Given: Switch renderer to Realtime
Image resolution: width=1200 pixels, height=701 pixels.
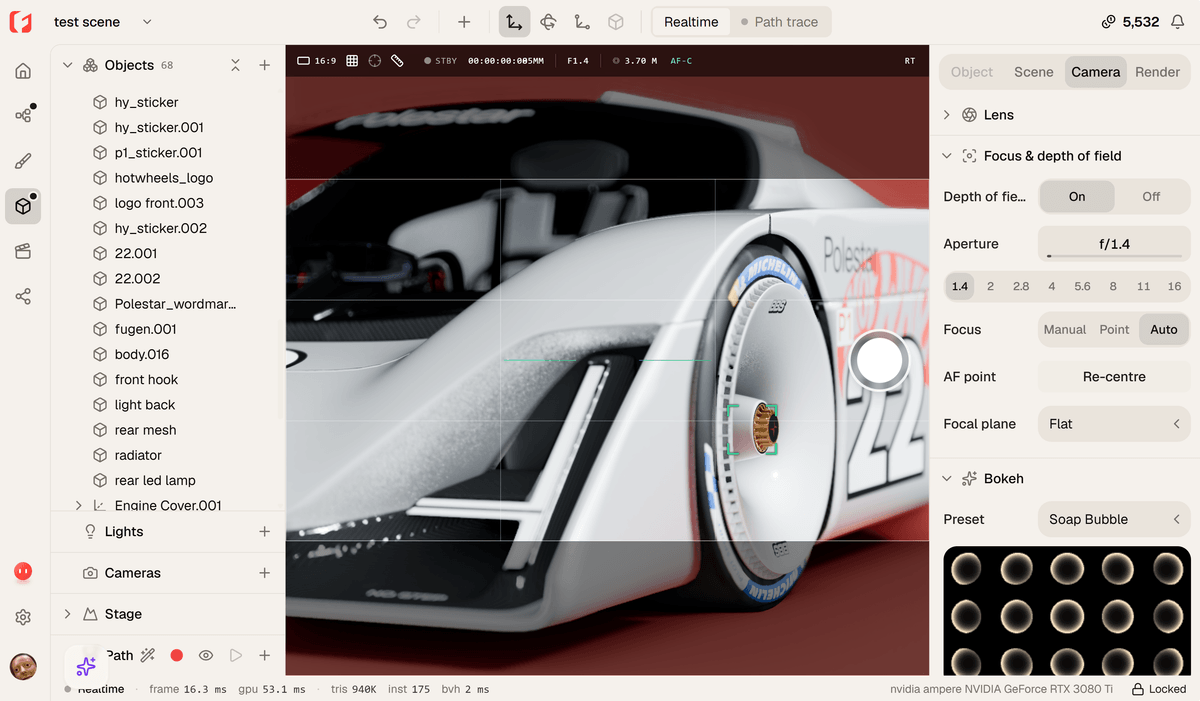Looking at the screenshot, I should point(691,22).
